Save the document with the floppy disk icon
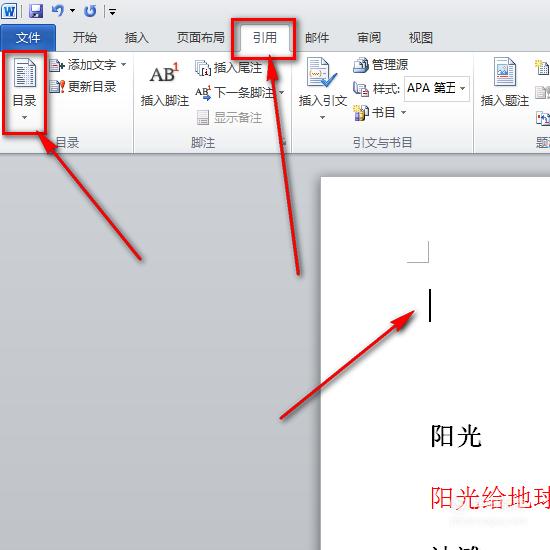The width and height of the screenshot is (550, 550). (x=36, y=11)
